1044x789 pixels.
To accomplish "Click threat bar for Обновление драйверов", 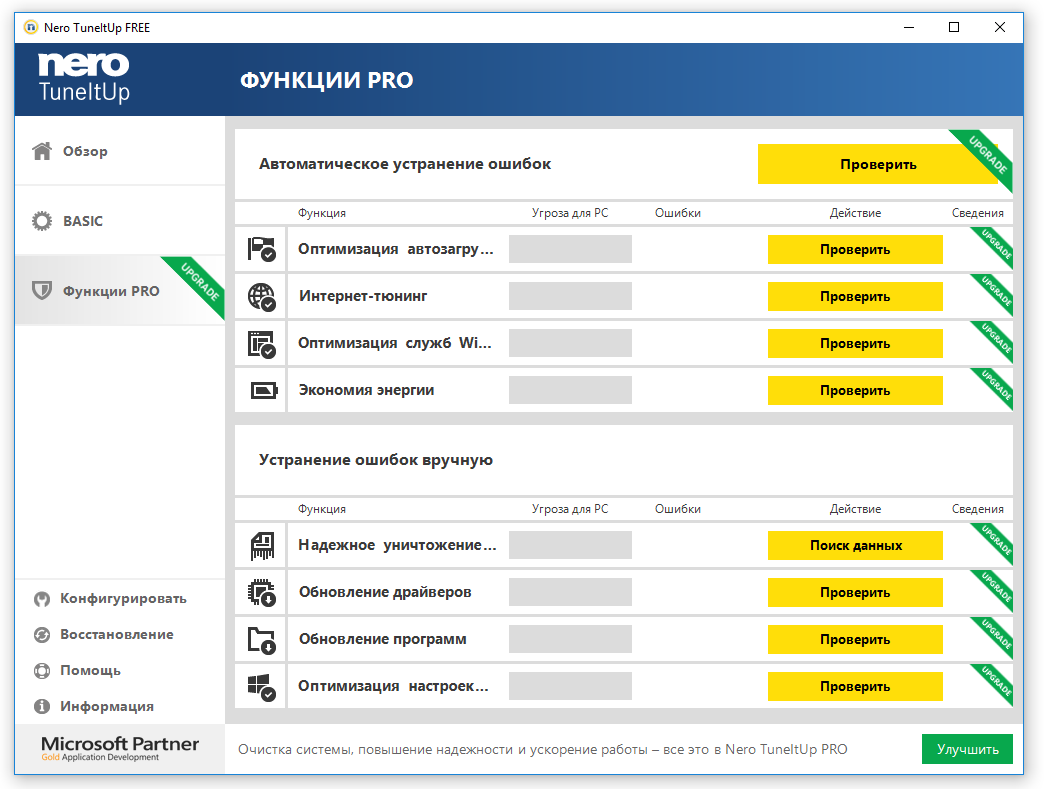I will [570, 592].
